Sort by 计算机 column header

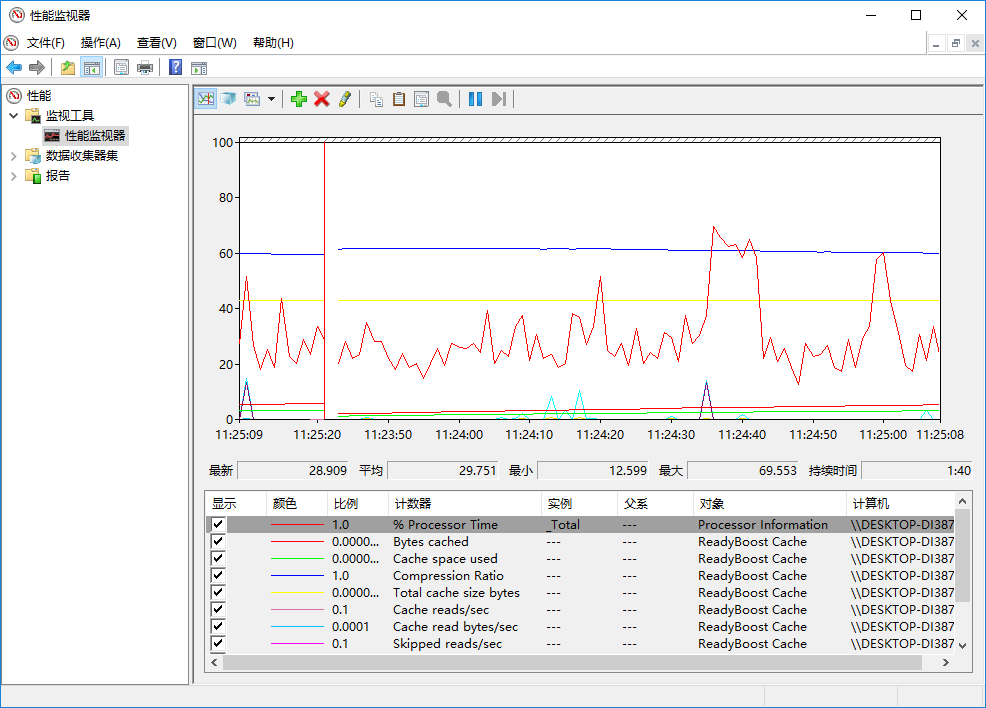pyautogui.click(x=900, y=504)
